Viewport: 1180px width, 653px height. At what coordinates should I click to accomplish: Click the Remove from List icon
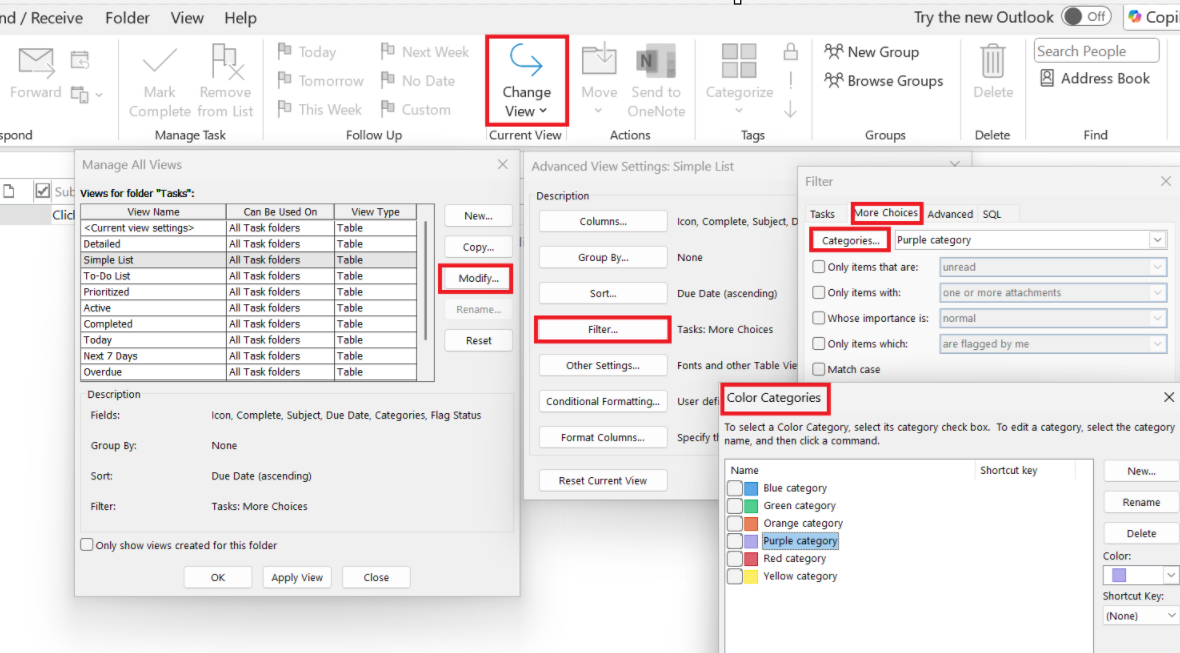(226, 62)
